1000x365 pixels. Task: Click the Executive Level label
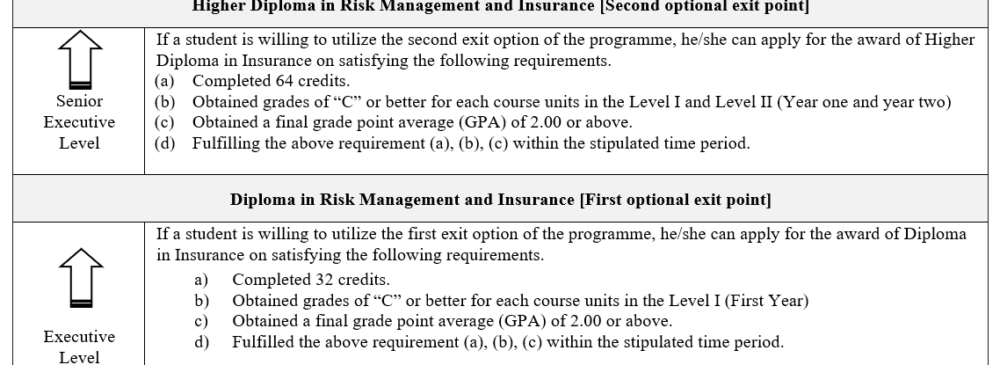pos(79,347)
